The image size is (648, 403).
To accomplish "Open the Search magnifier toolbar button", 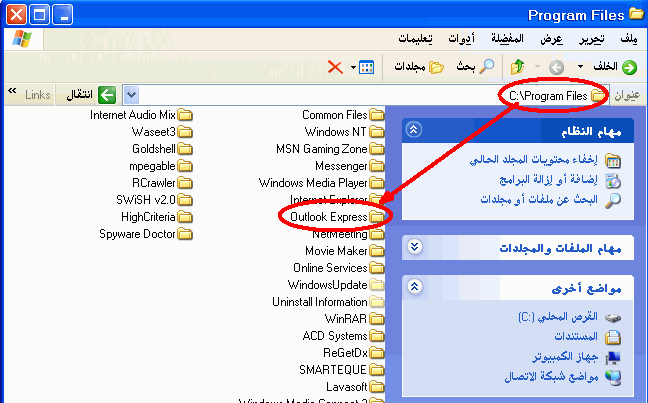I will (x=476, y=66).
